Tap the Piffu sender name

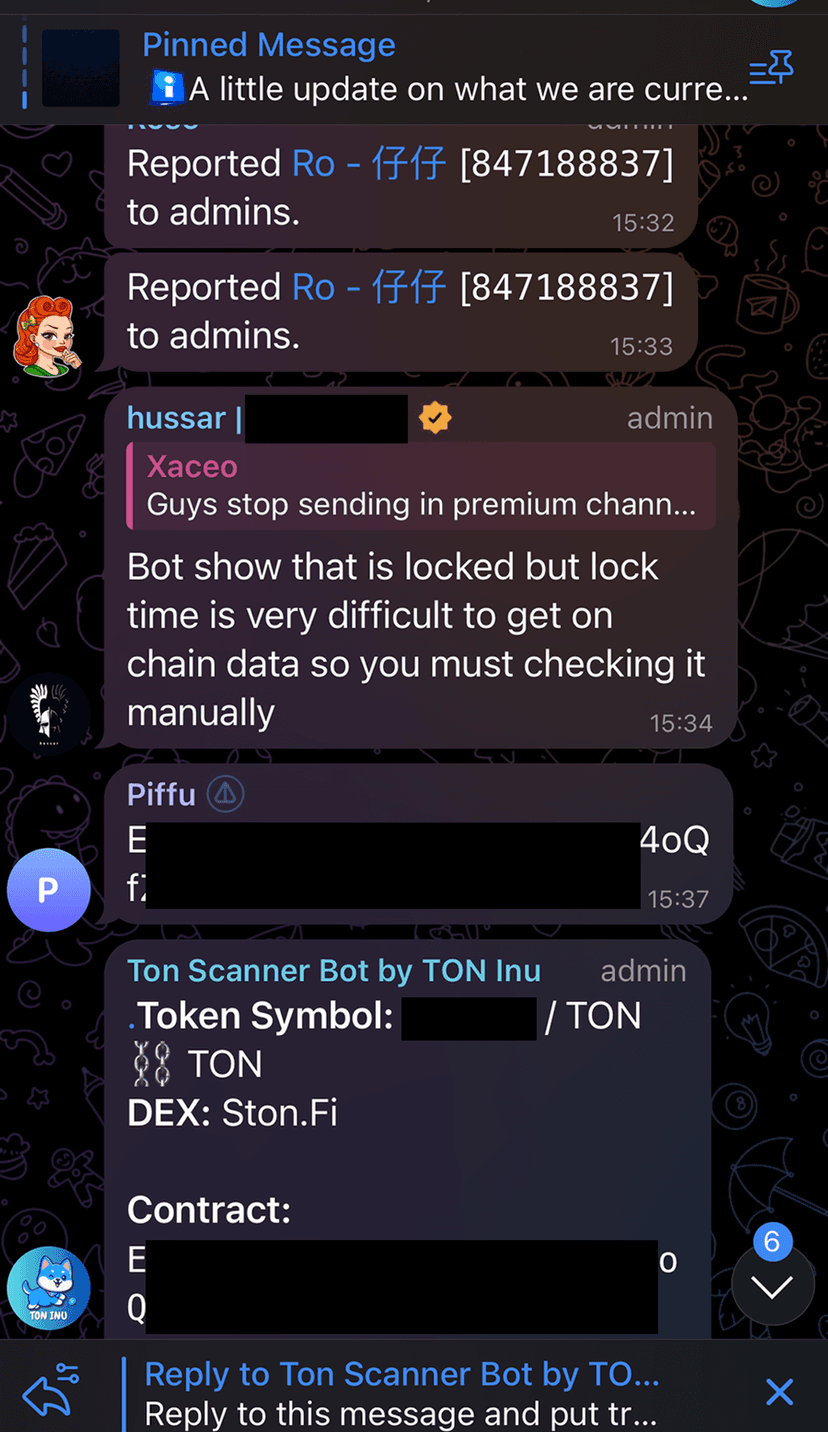click(x=161, y=794)
